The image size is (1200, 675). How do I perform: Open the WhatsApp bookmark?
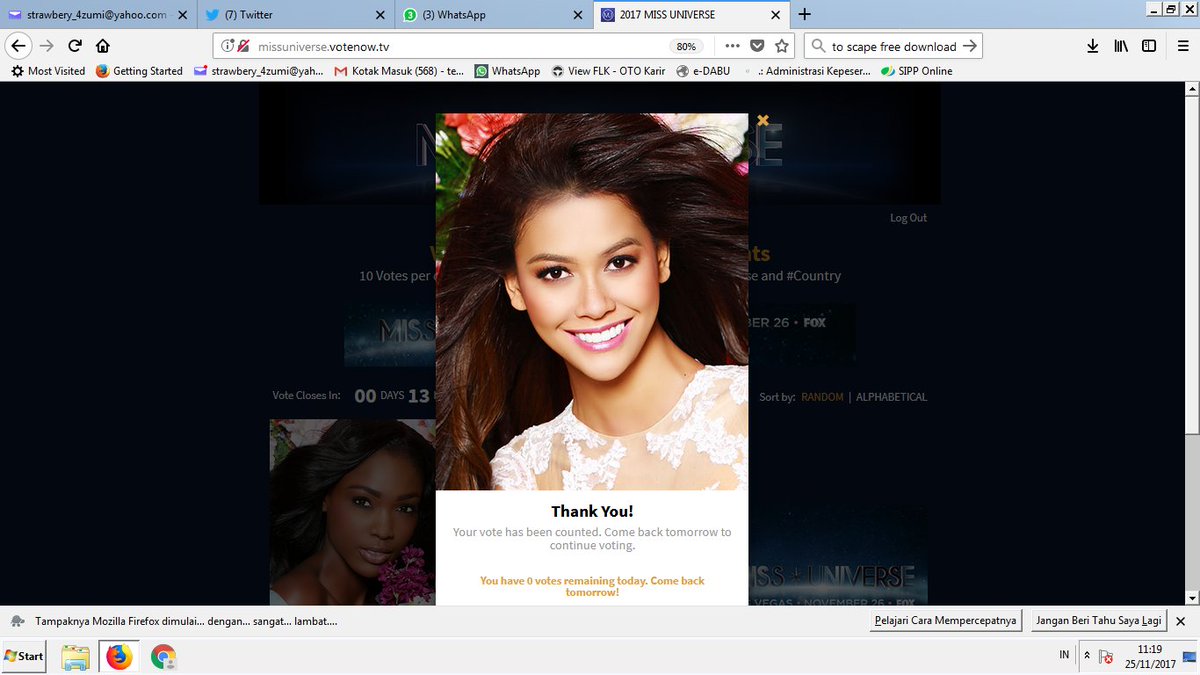click(507, 71)
